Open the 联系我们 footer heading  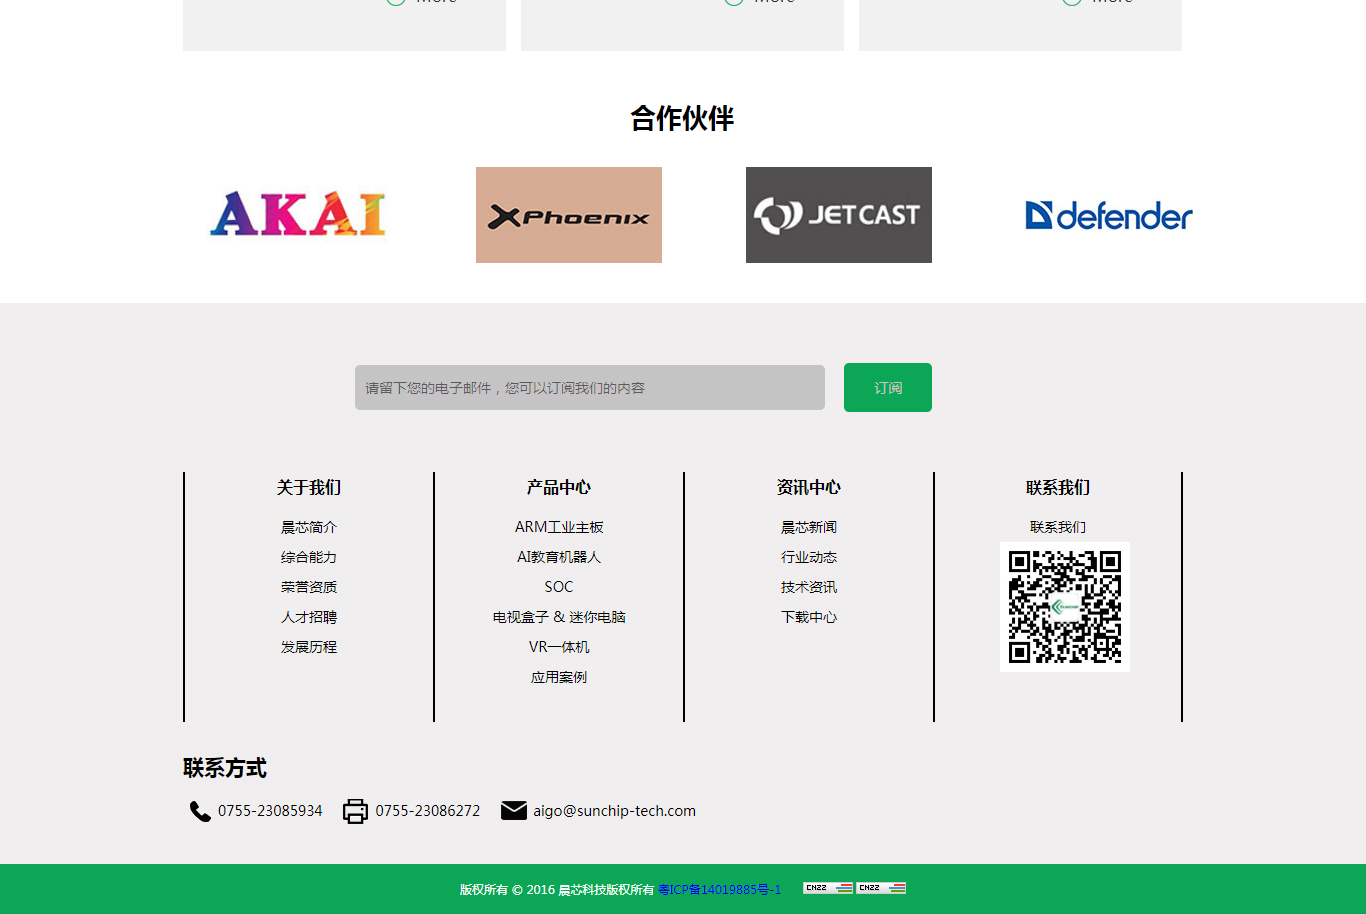pyautogui.click(x=1058, y=487)
